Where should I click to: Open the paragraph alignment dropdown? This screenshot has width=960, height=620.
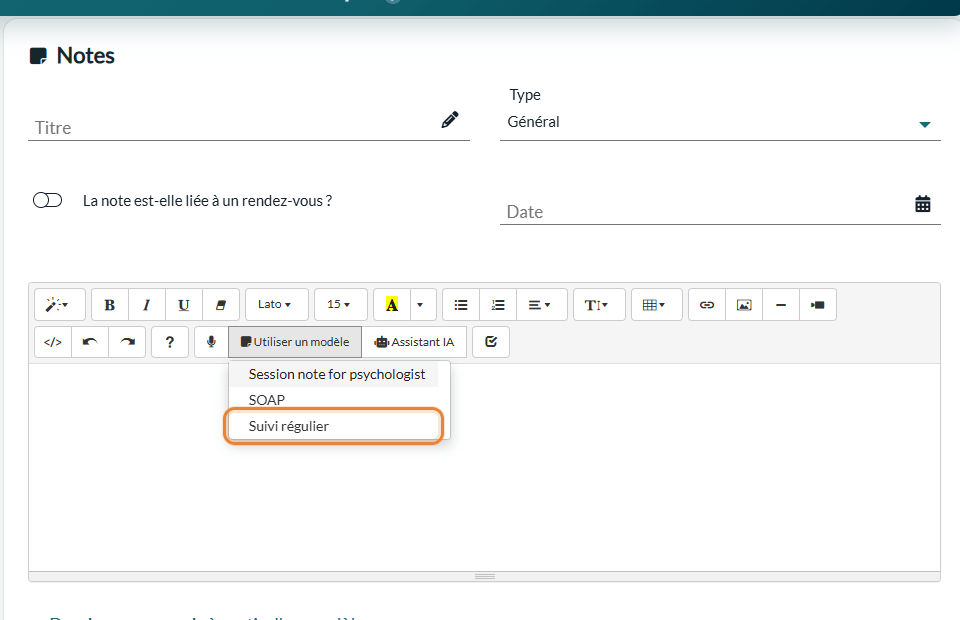click(542, 305)
